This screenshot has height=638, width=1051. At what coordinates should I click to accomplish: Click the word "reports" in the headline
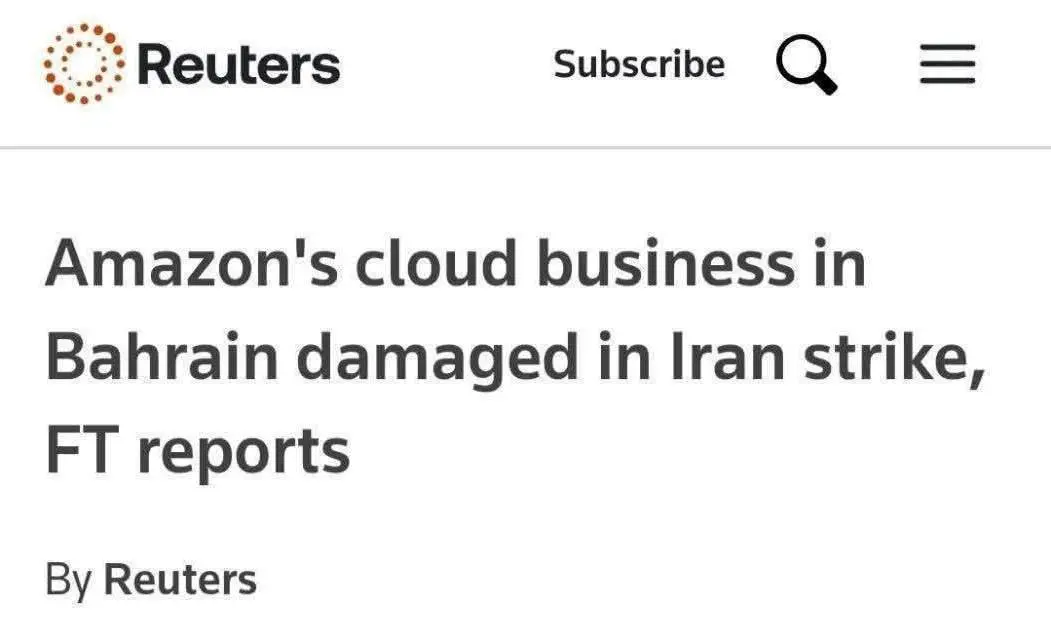(244, 453)
